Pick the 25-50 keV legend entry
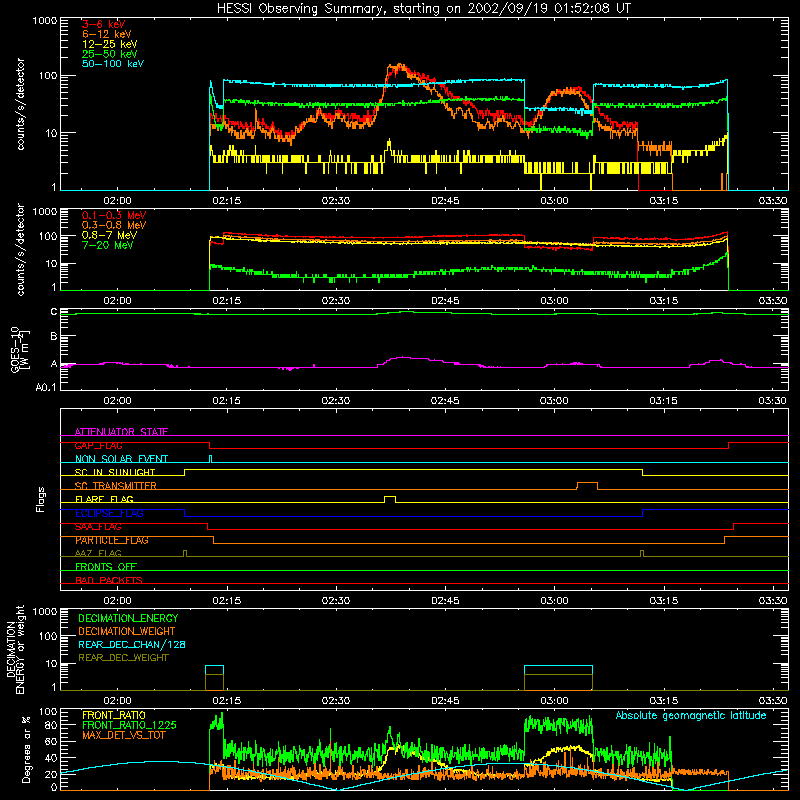This screenshot has width=800, height=800. coord(110,54)
